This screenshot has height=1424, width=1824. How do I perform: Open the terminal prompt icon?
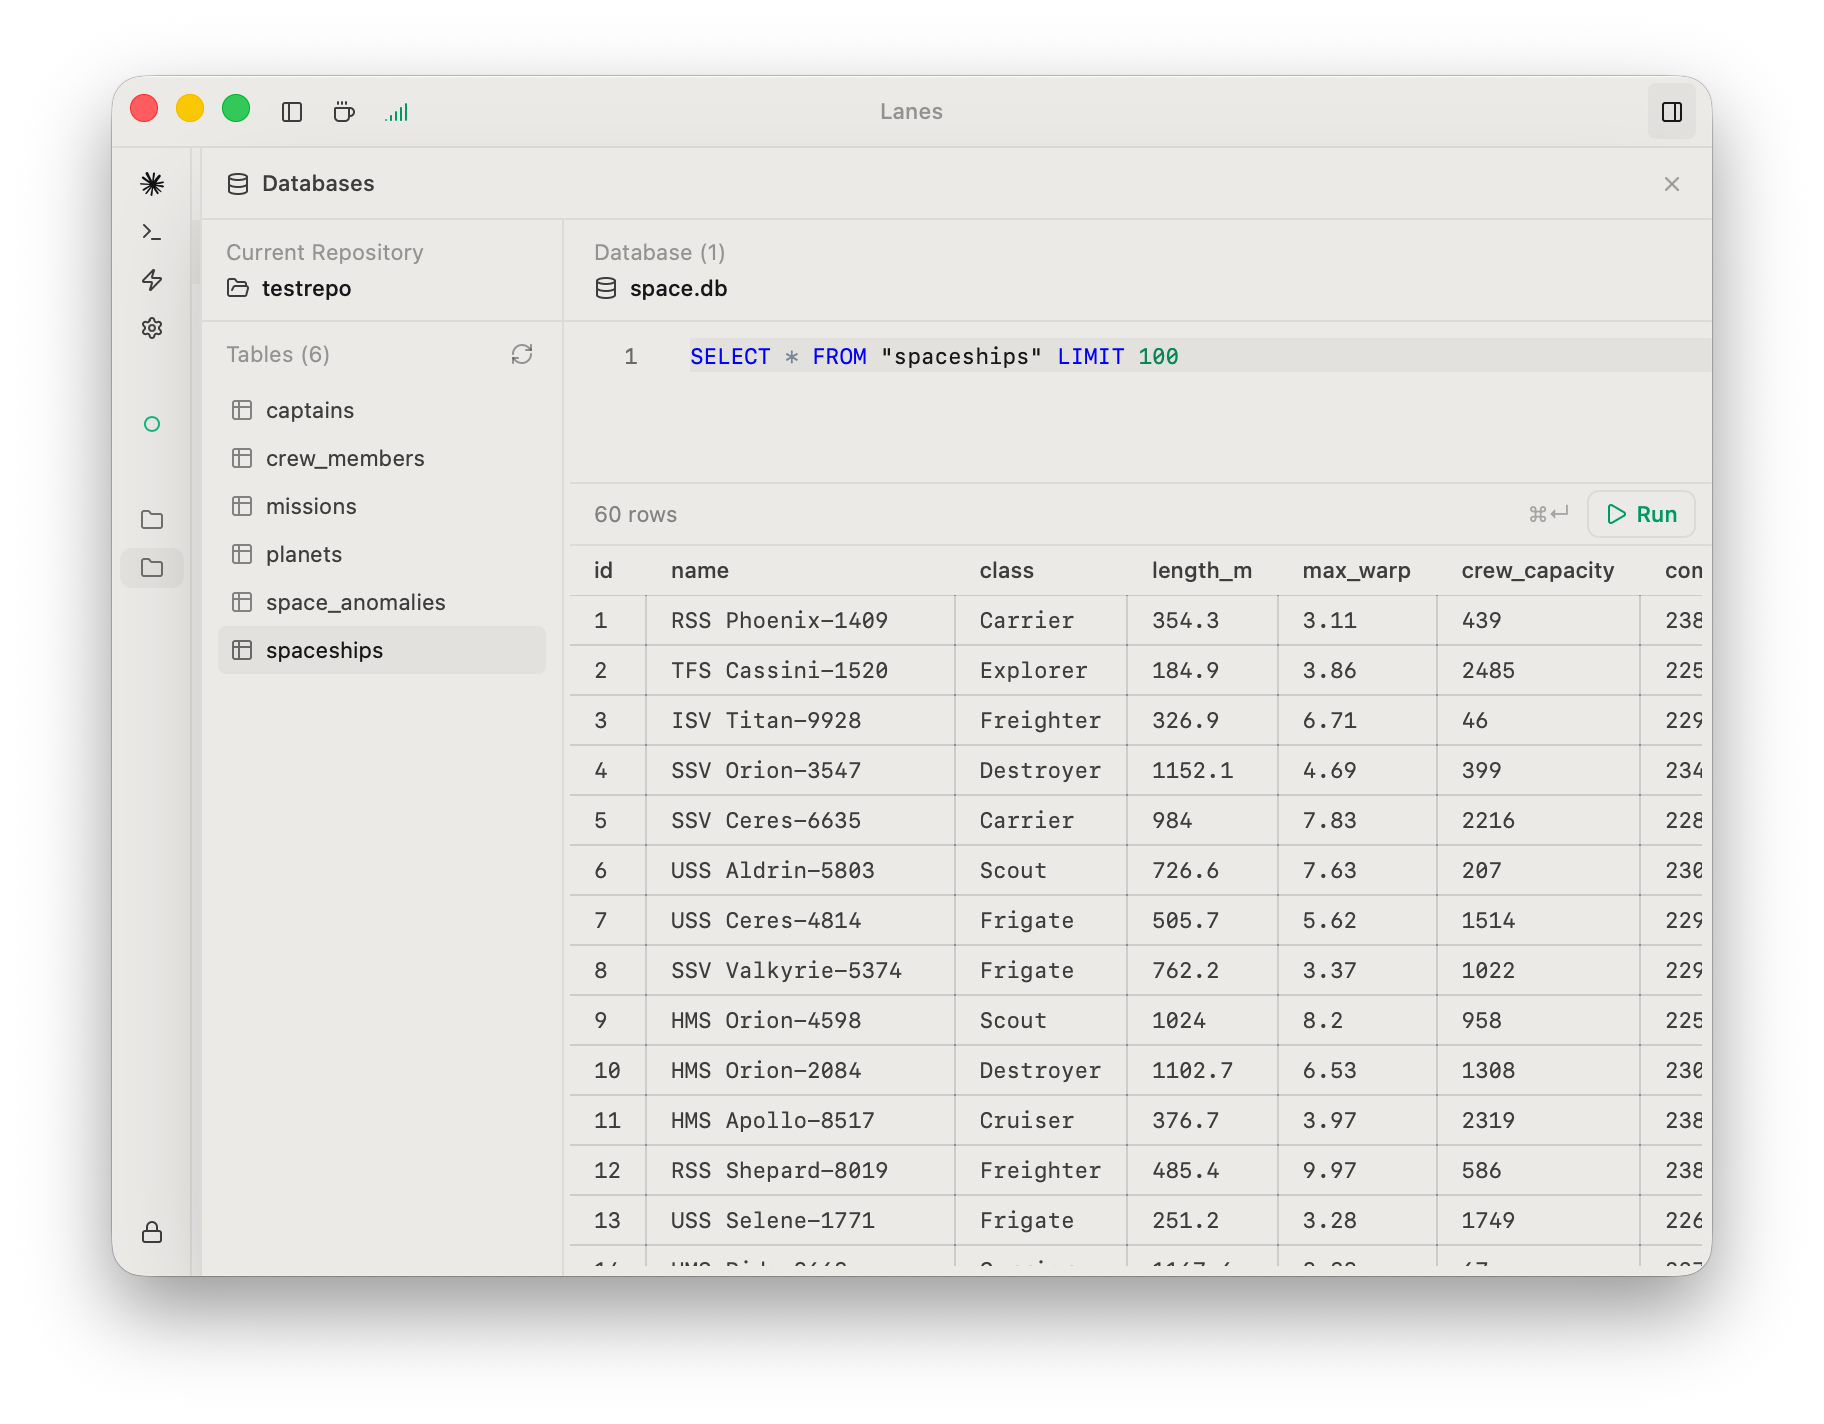coord(152,232)
